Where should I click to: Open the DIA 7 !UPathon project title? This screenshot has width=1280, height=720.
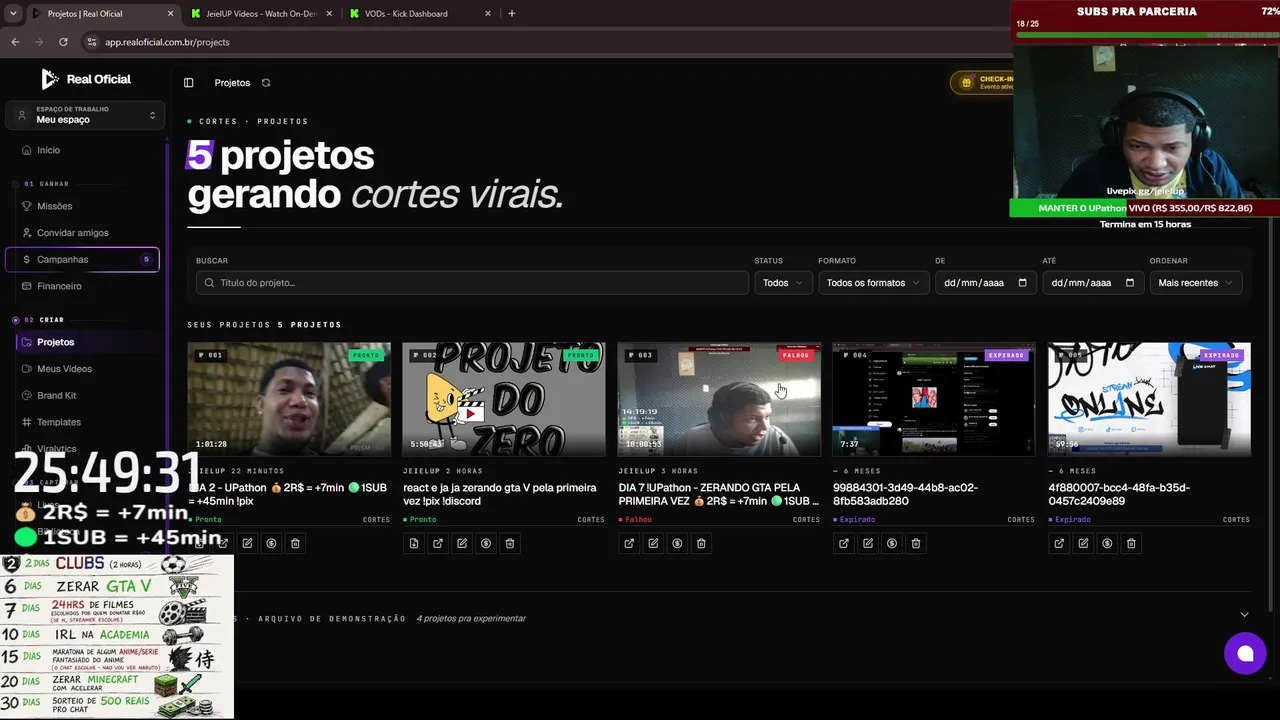tap(719, 495)
